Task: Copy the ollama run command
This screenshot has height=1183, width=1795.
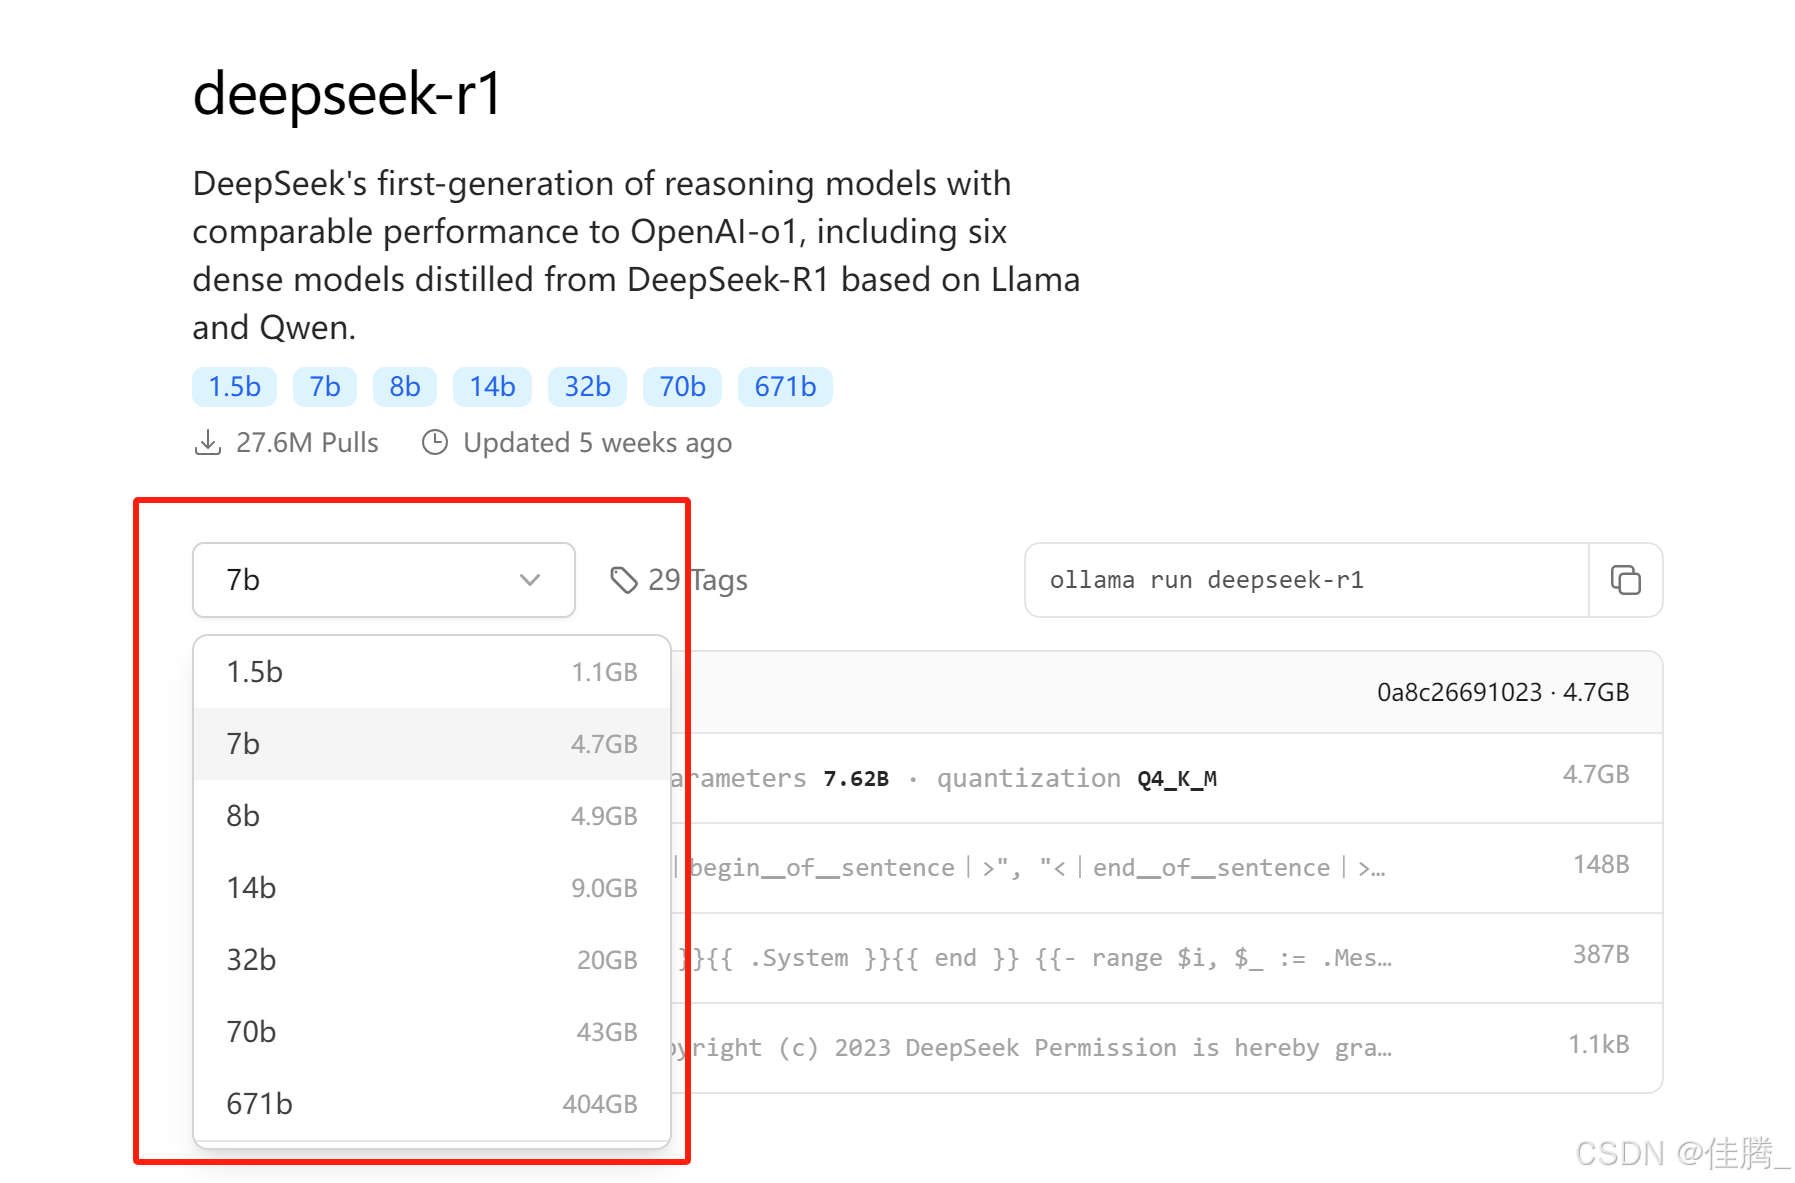Action: click(x=1625, y=580)
